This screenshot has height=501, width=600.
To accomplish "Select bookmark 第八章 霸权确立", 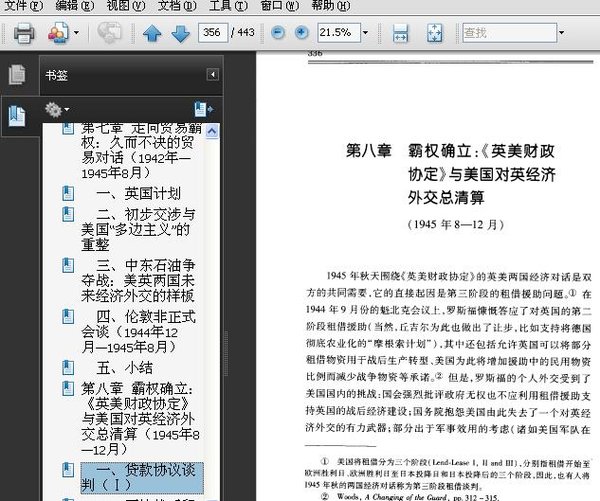I will coord(140,419).
